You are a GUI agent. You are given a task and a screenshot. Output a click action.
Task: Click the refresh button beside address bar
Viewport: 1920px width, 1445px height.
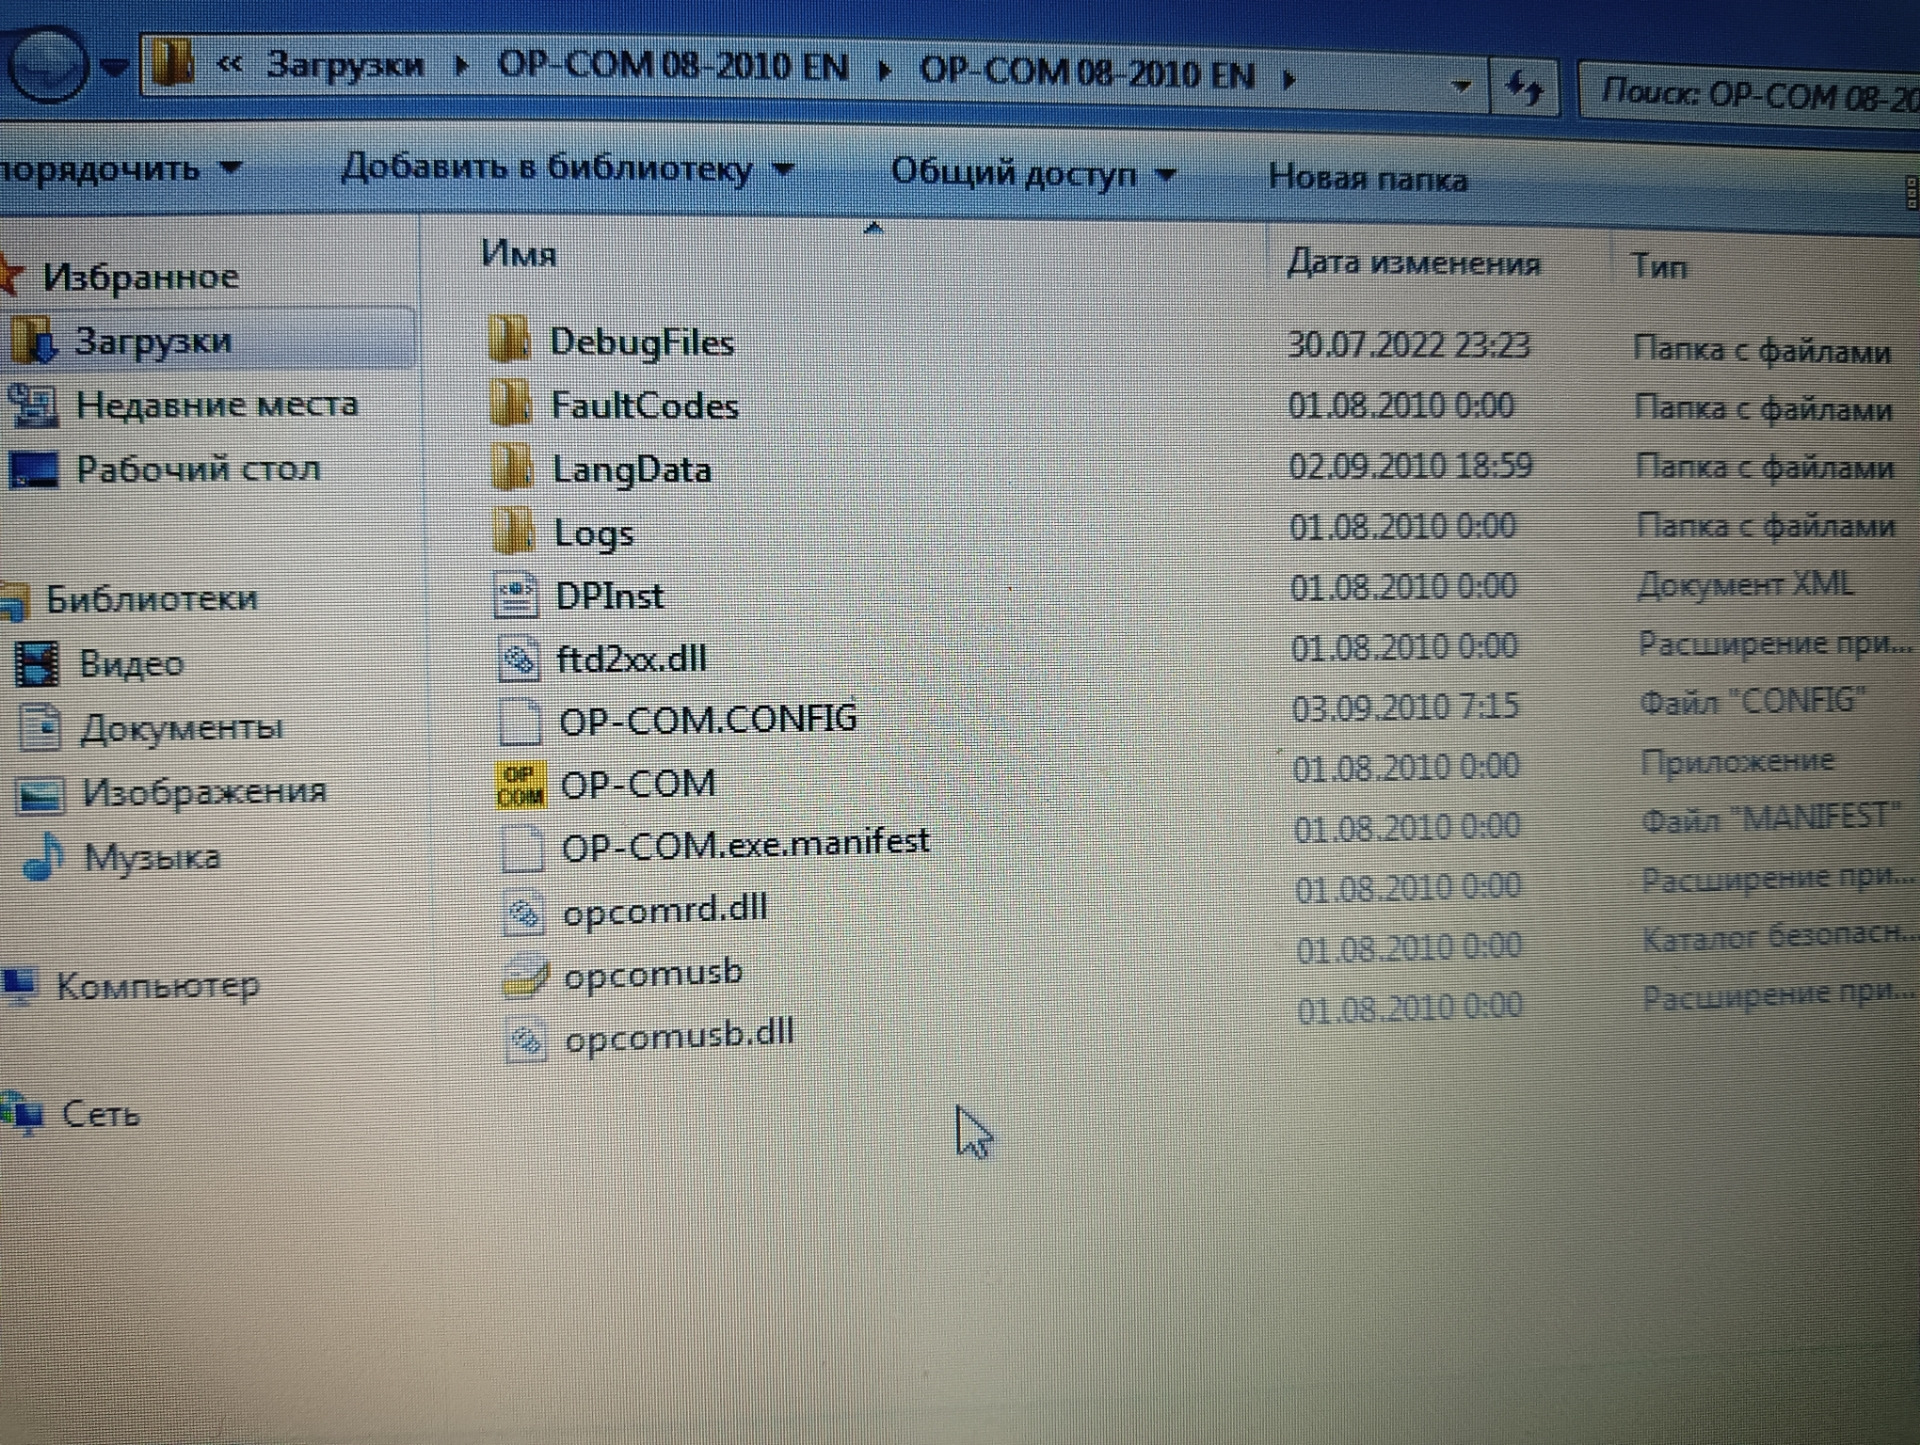[1523, 88]
